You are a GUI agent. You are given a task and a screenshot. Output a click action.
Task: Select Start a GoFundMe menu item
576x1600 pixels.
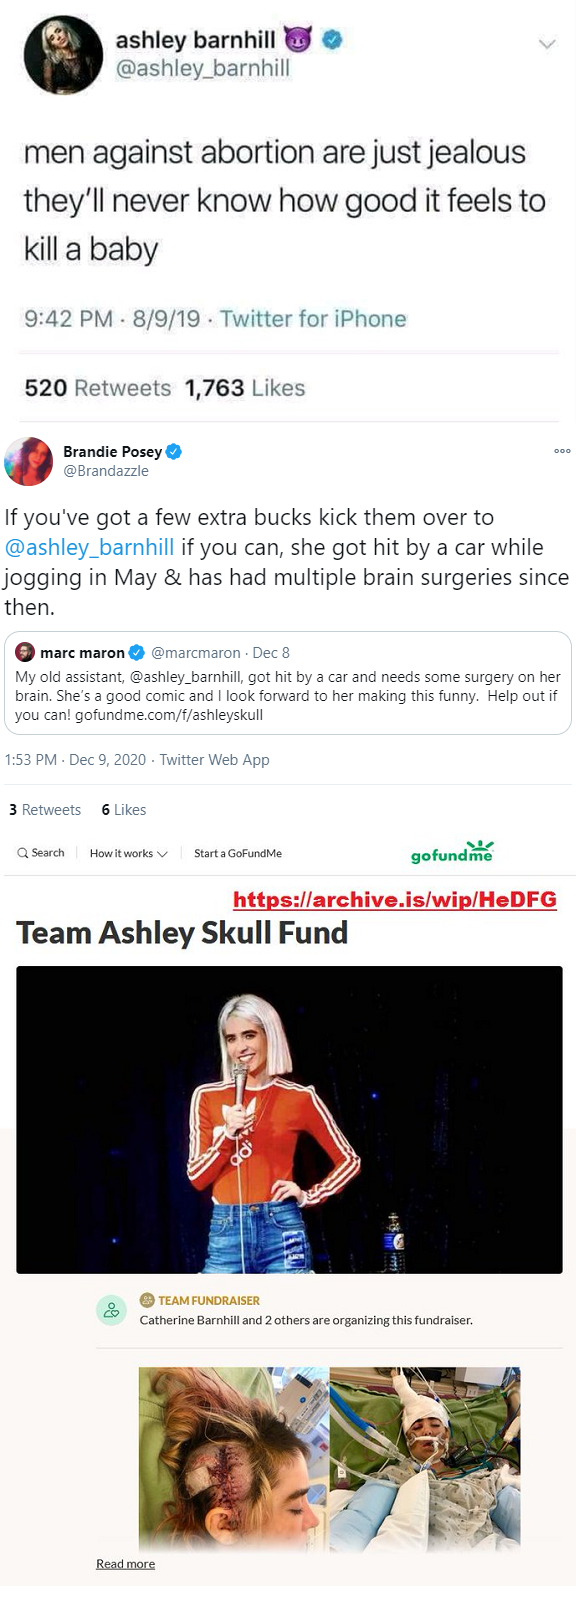tap(238, 853)
